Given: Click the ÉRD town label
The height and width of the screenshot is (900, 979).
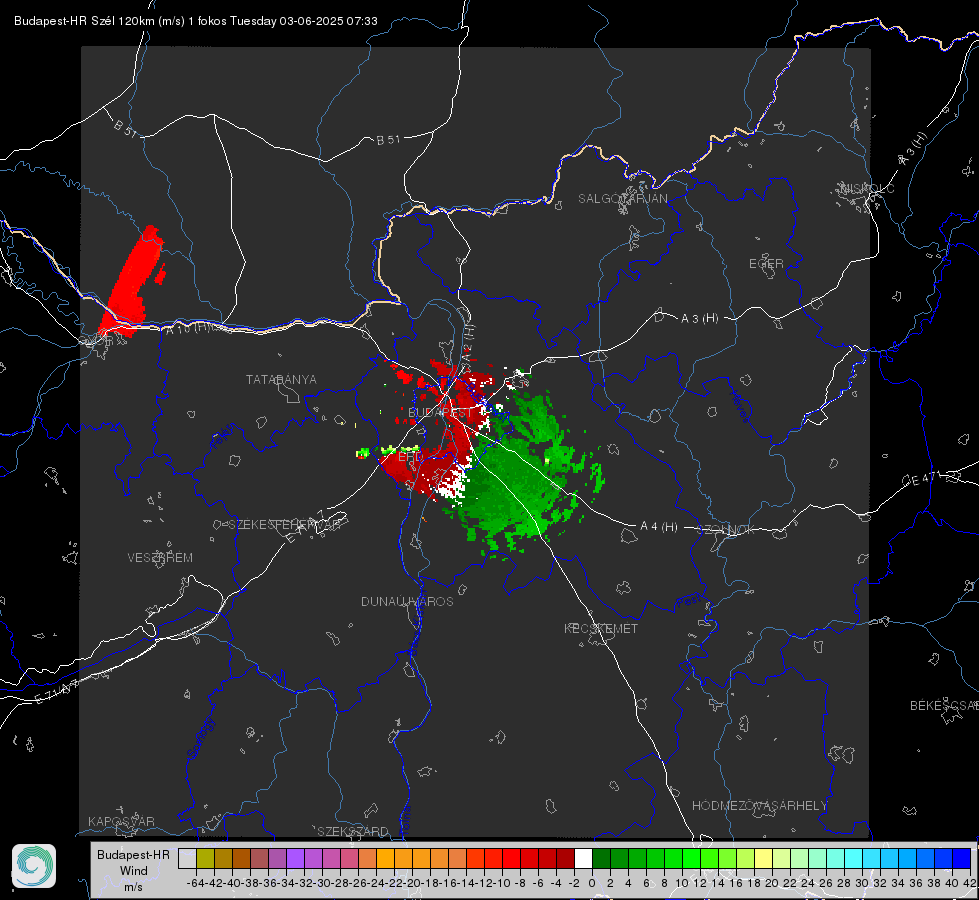Looking at the screenshot, I should [x=410, y=457].
